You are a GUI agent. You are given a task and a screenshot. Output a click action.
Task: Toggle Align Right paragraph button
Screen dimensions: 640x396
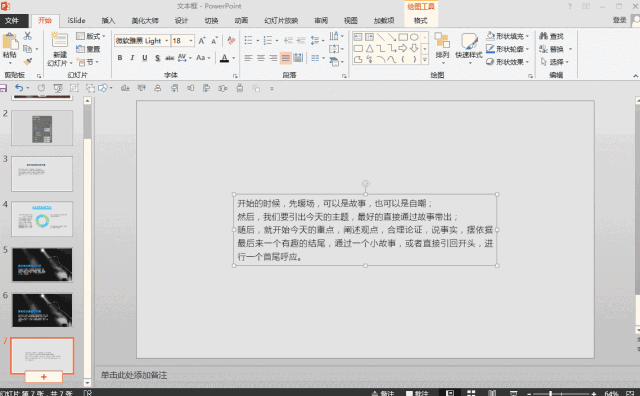(x=273, y=58)
